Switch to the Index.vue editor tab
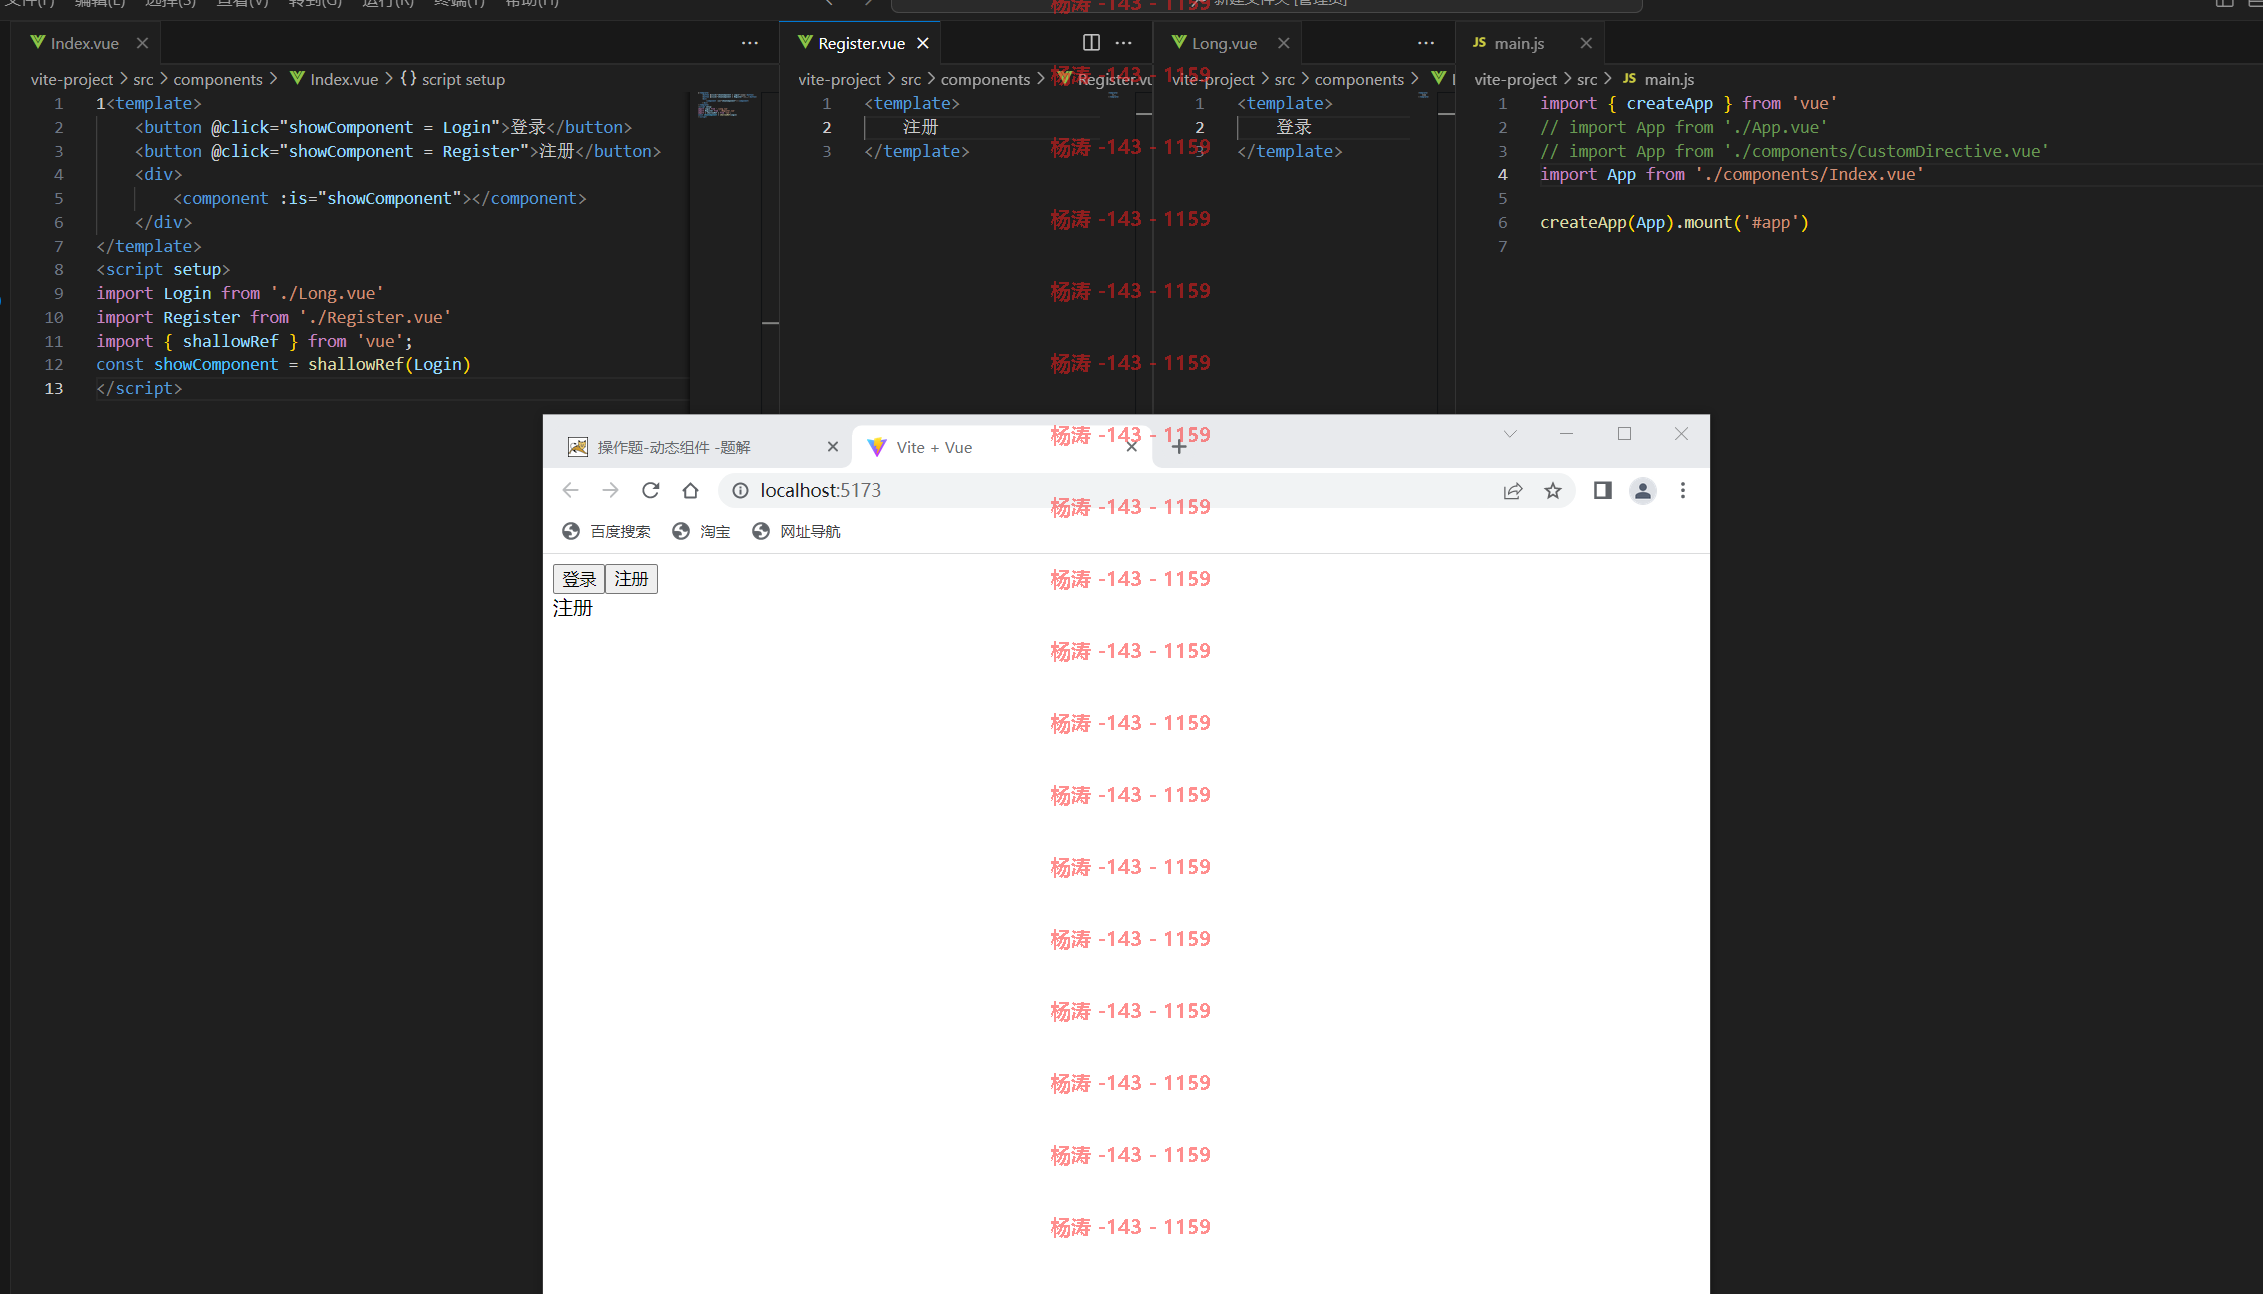The image size is (2263, 1294). 85,43
